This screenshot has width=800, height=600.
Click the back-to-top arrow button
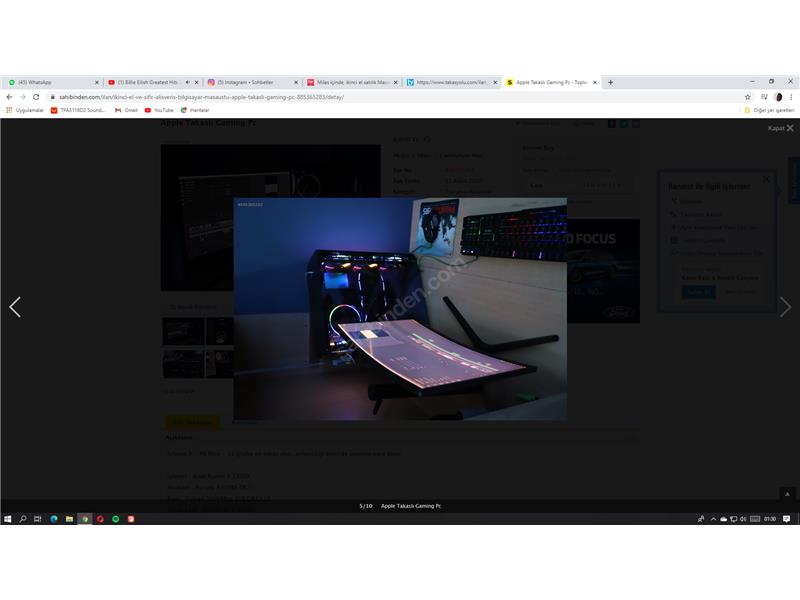[x=787, y=494]
